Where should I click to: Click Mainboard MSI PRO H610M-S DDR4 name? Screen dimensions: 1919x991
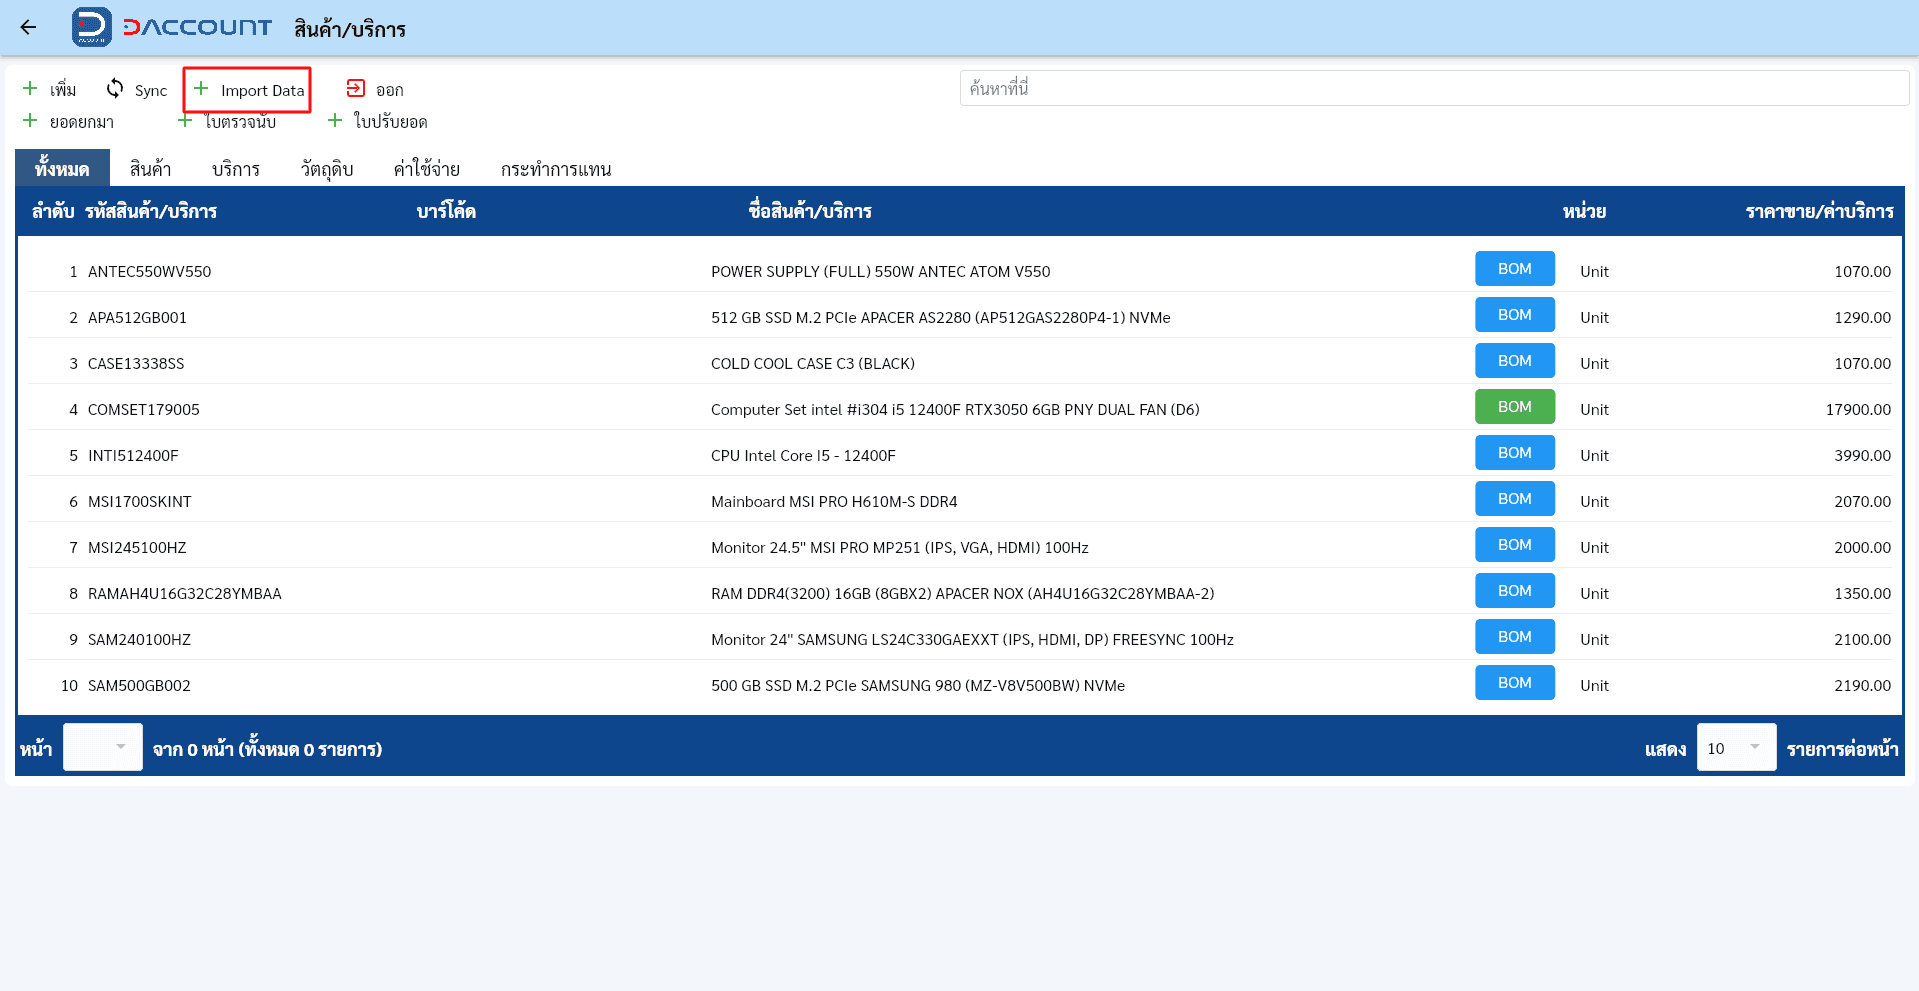[x=834, y=502]
